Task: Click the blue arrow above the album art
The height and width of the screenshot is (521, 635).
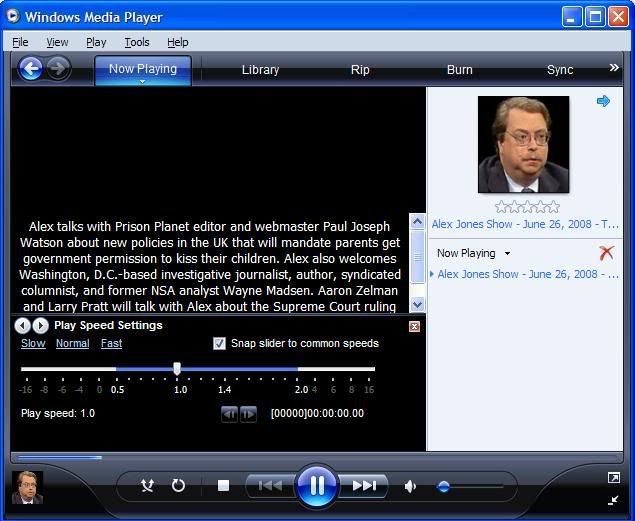Action: 603,101
